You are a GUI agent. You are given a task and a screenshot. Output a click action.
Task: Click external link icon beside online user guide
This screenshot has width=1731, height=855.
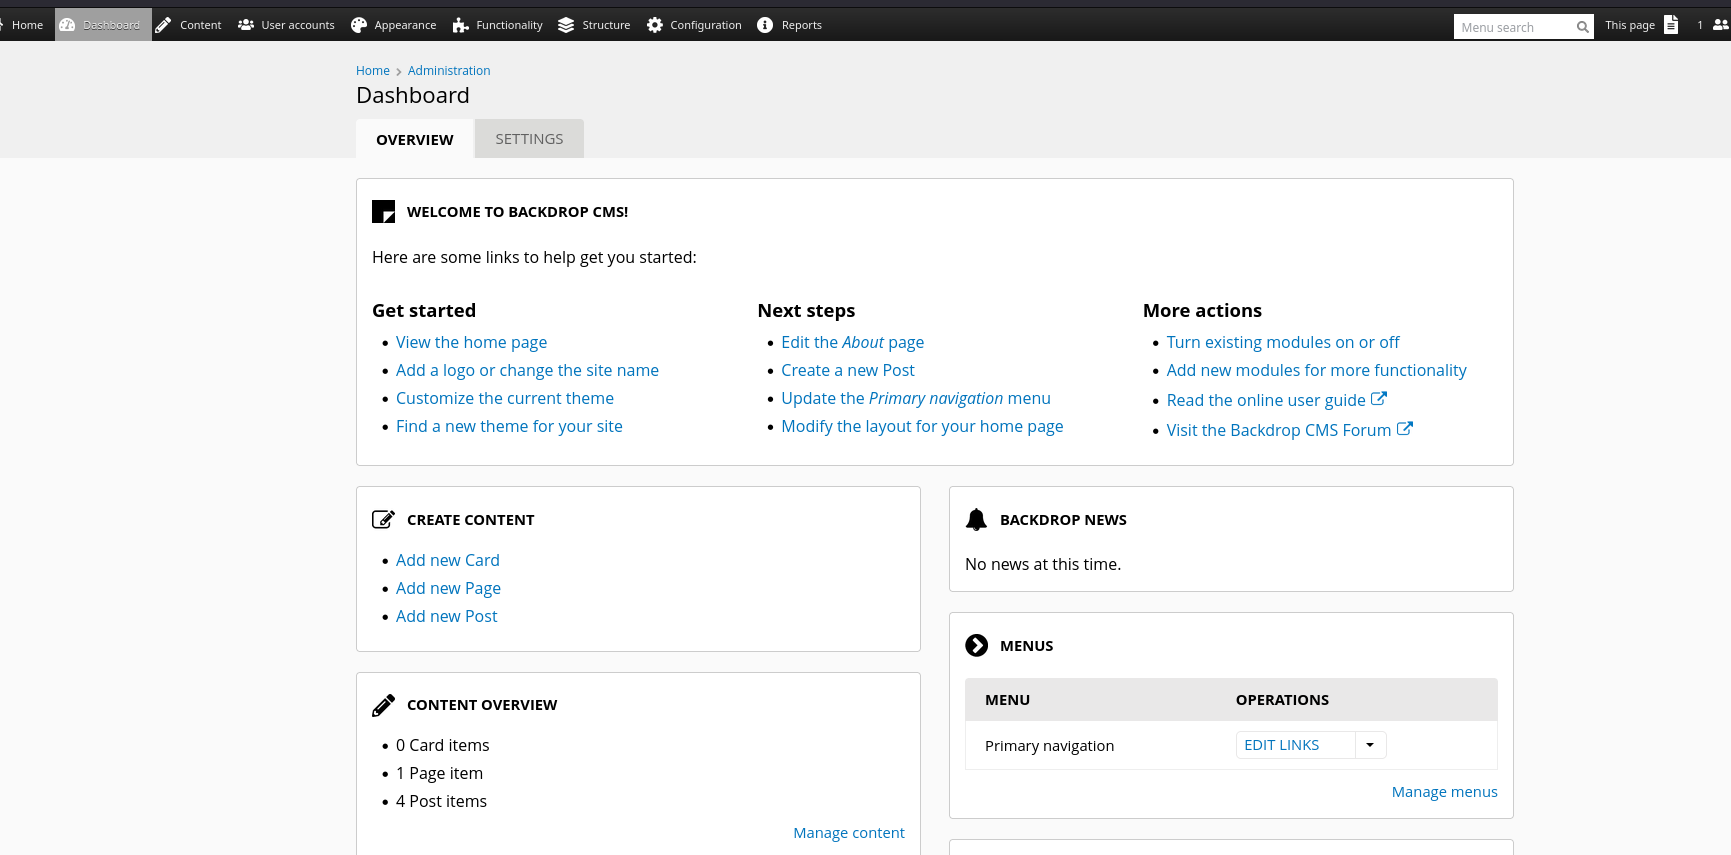pyautogui.click(x=1379, y=398)
